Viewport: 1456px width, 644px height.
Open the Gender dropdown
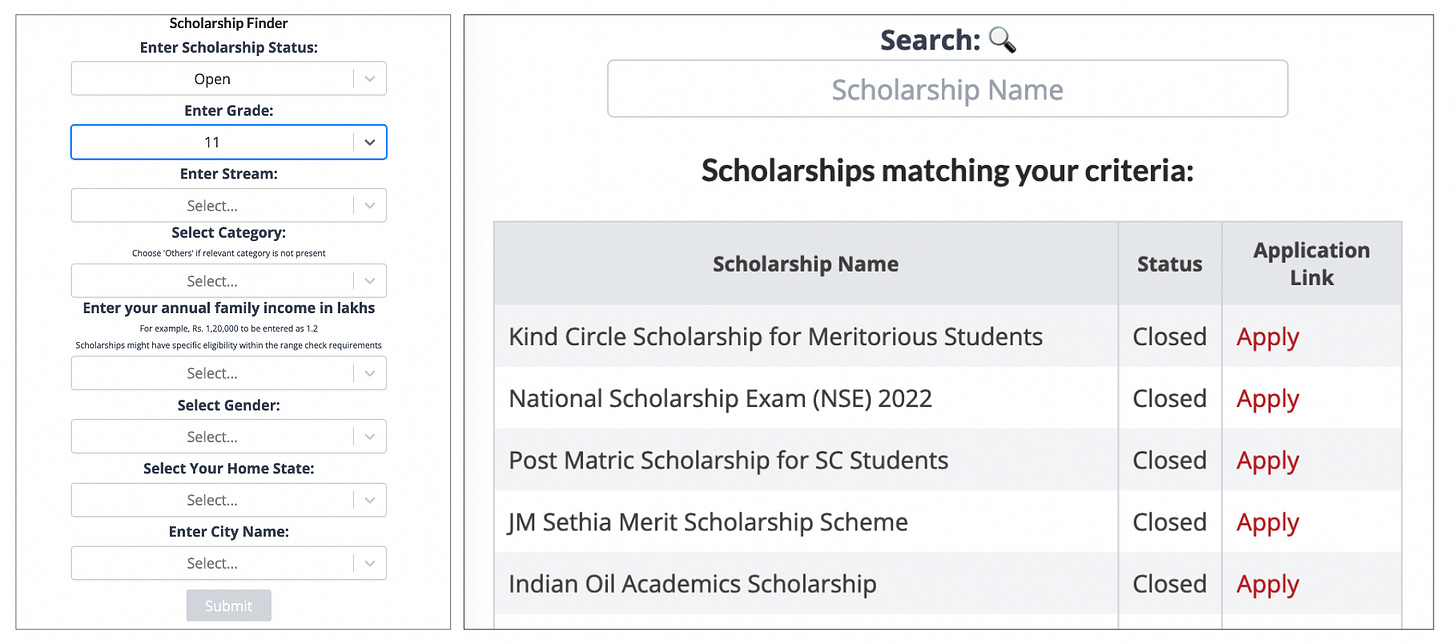coord(228,437)
